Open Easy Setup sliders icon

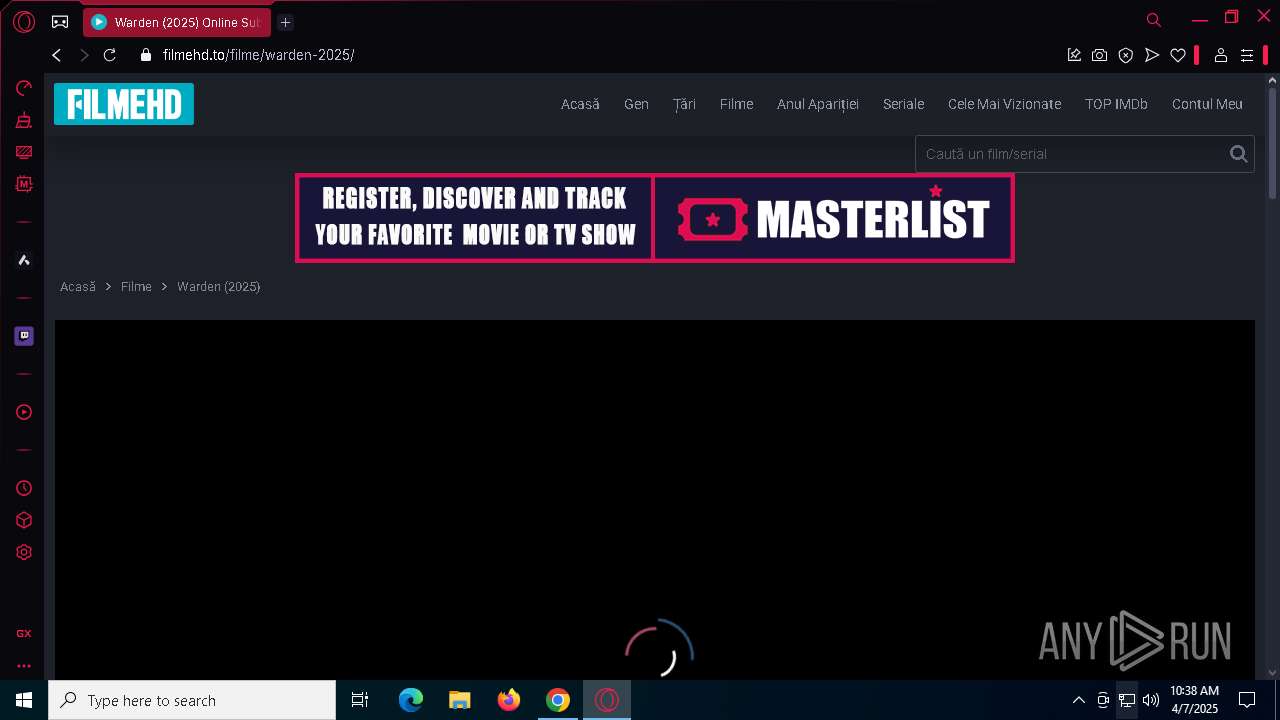point(1247,55)
